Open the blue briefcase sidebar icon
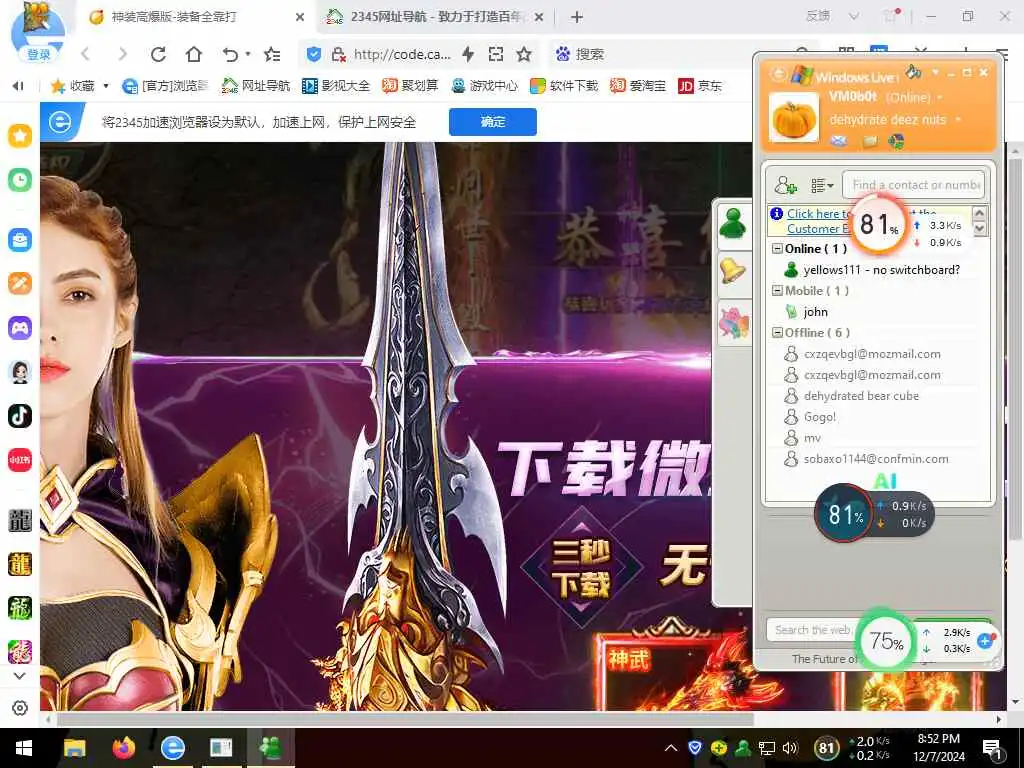This screenshot has height=768, width=1024. 20,240
